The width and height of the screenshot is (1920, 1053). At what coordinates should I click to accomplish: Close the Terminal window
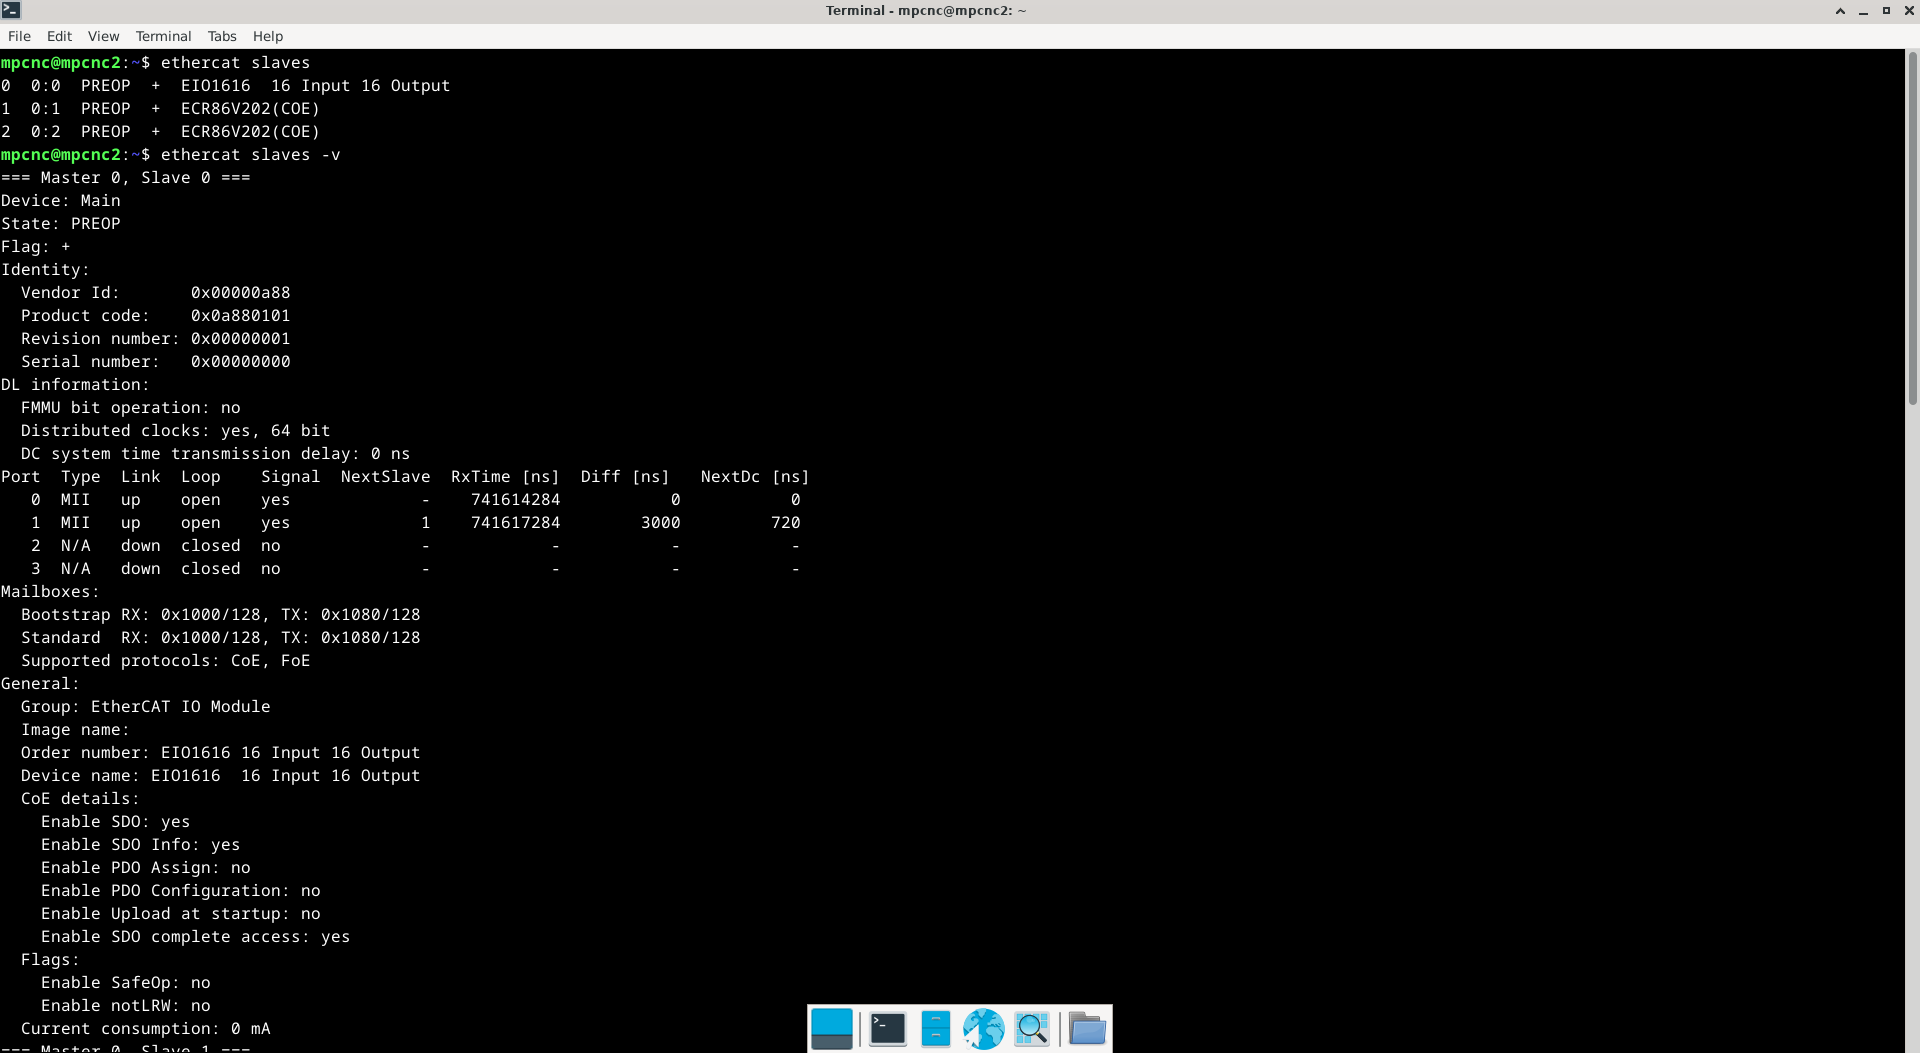coord(1909,11)
